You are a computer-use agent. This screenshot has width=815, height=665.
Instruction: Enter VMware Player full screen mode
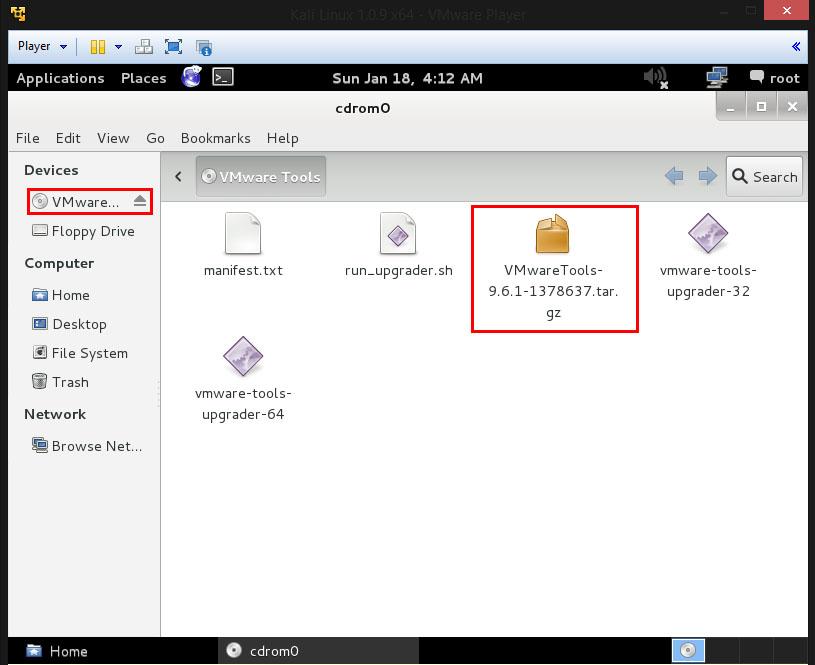pos(174,47)
